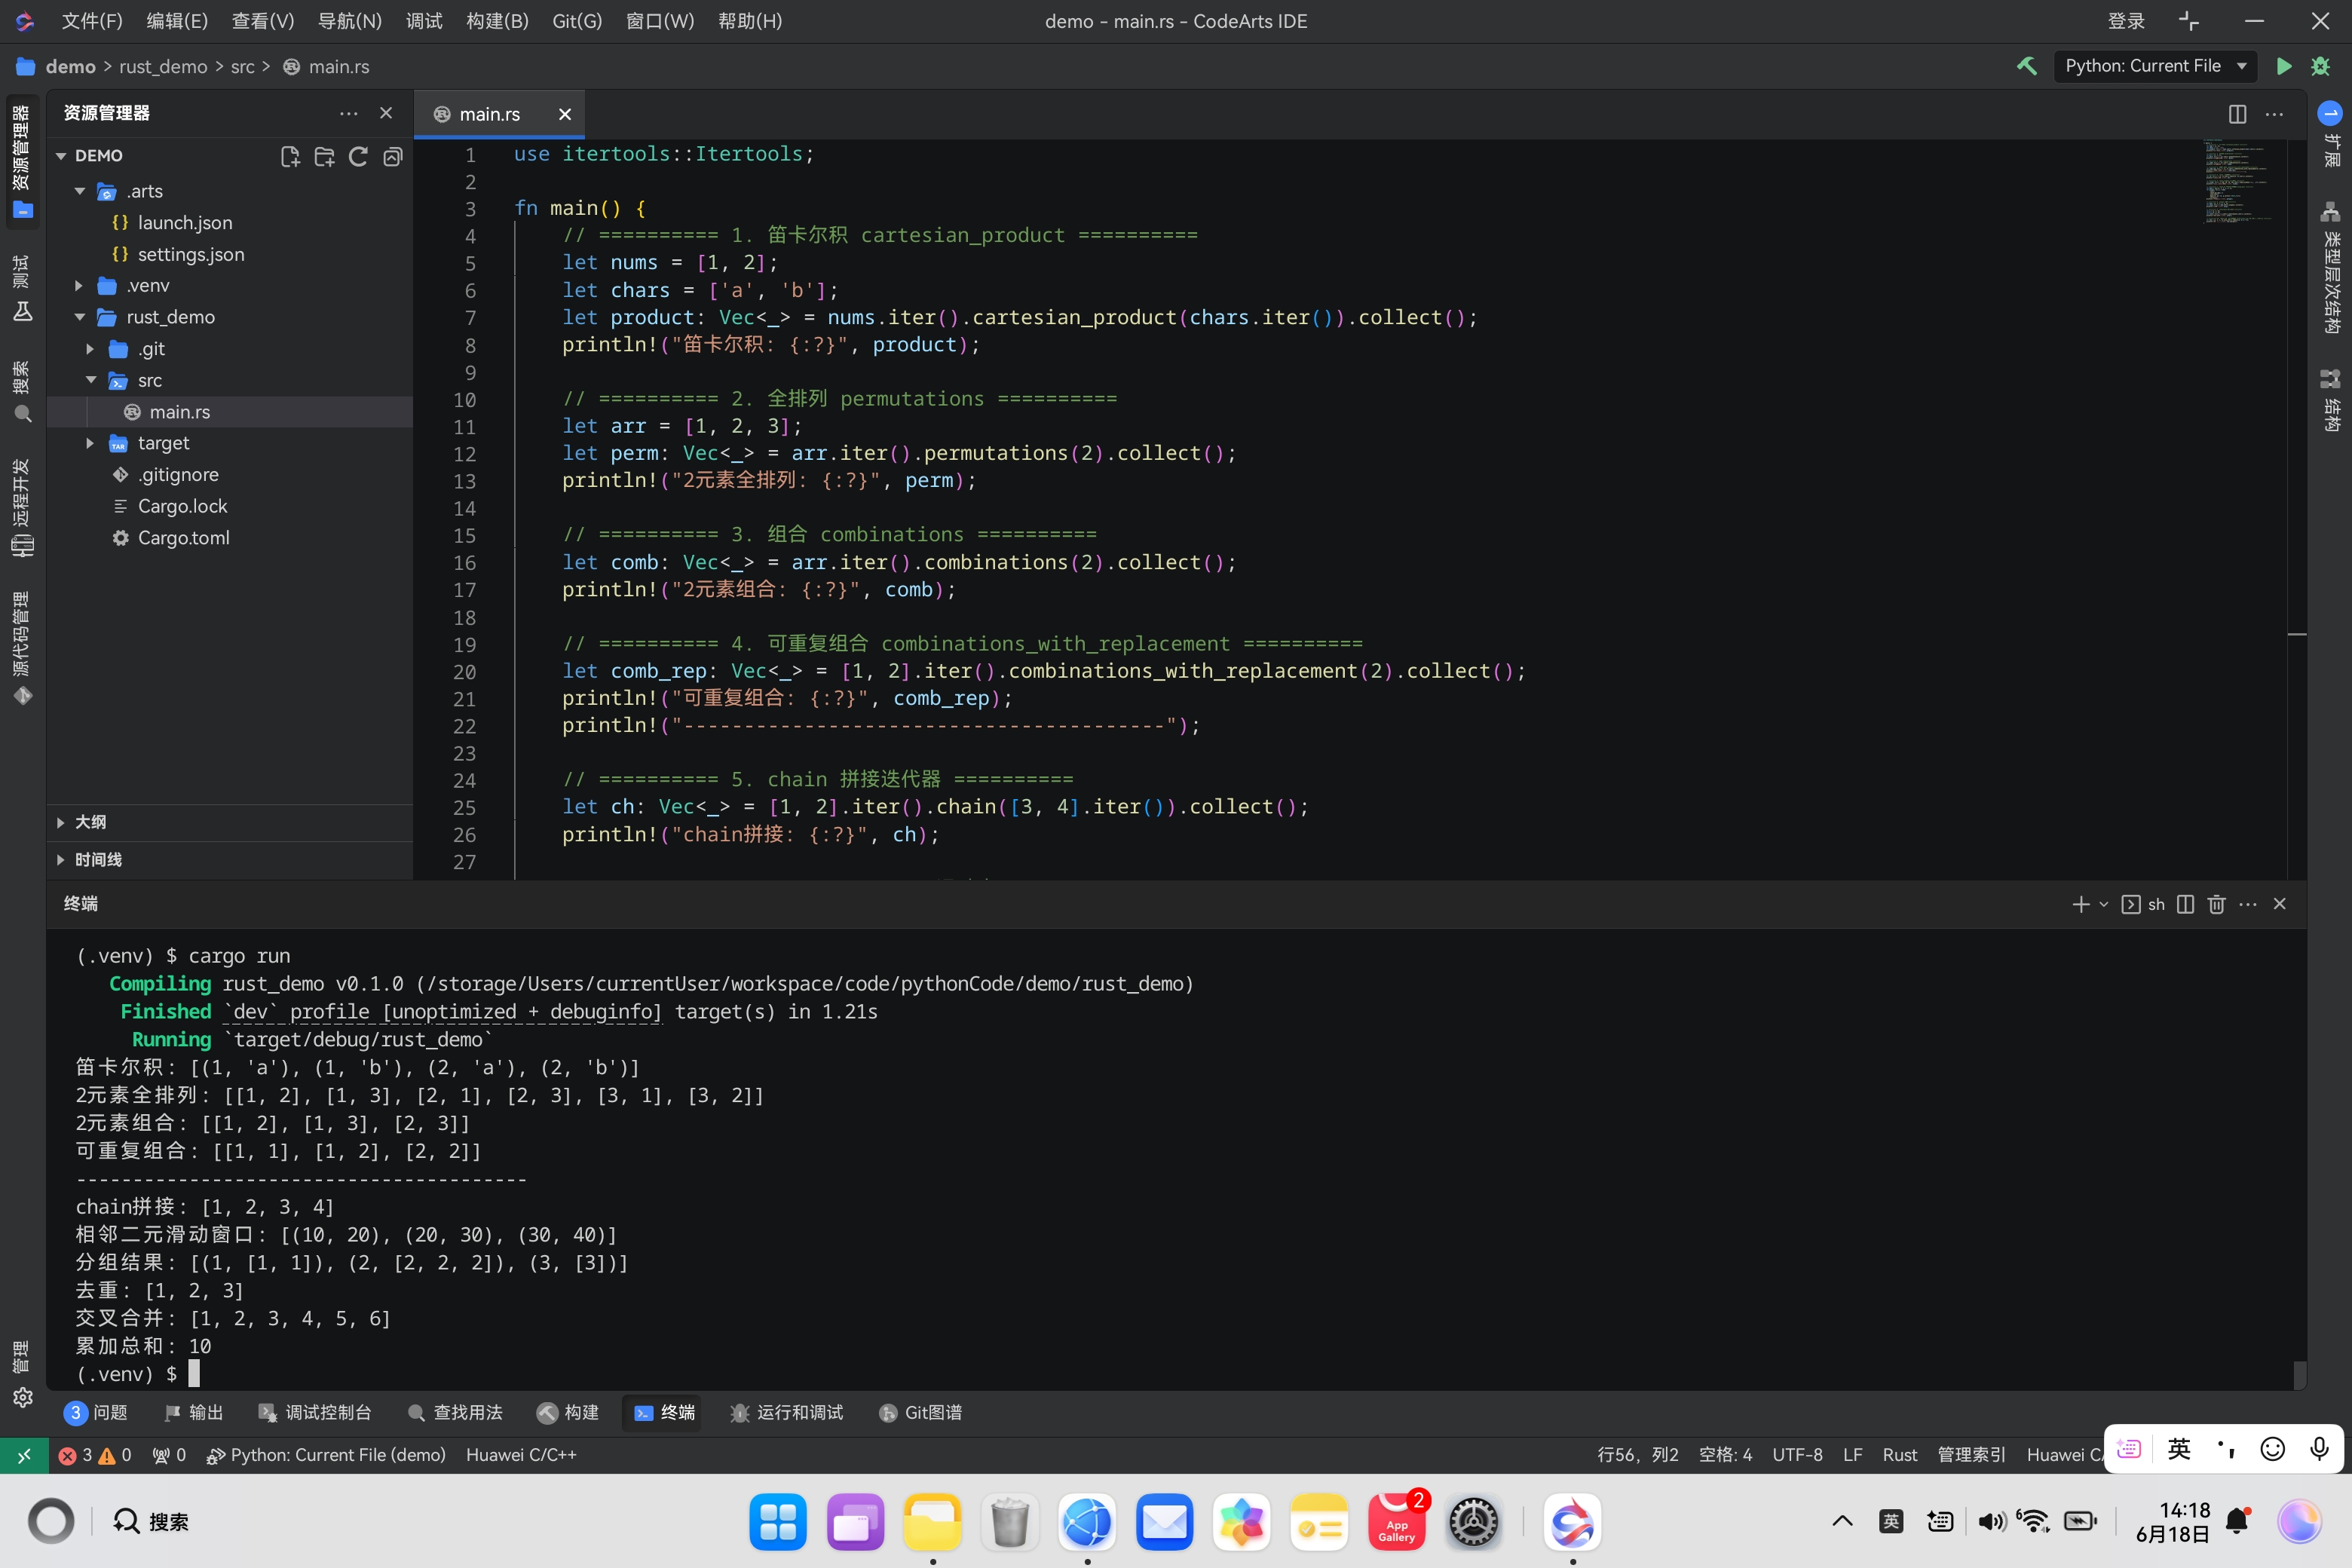Open terminal panel more options
Viewport: 2352px width, 1568px height.
(2248, 904)
